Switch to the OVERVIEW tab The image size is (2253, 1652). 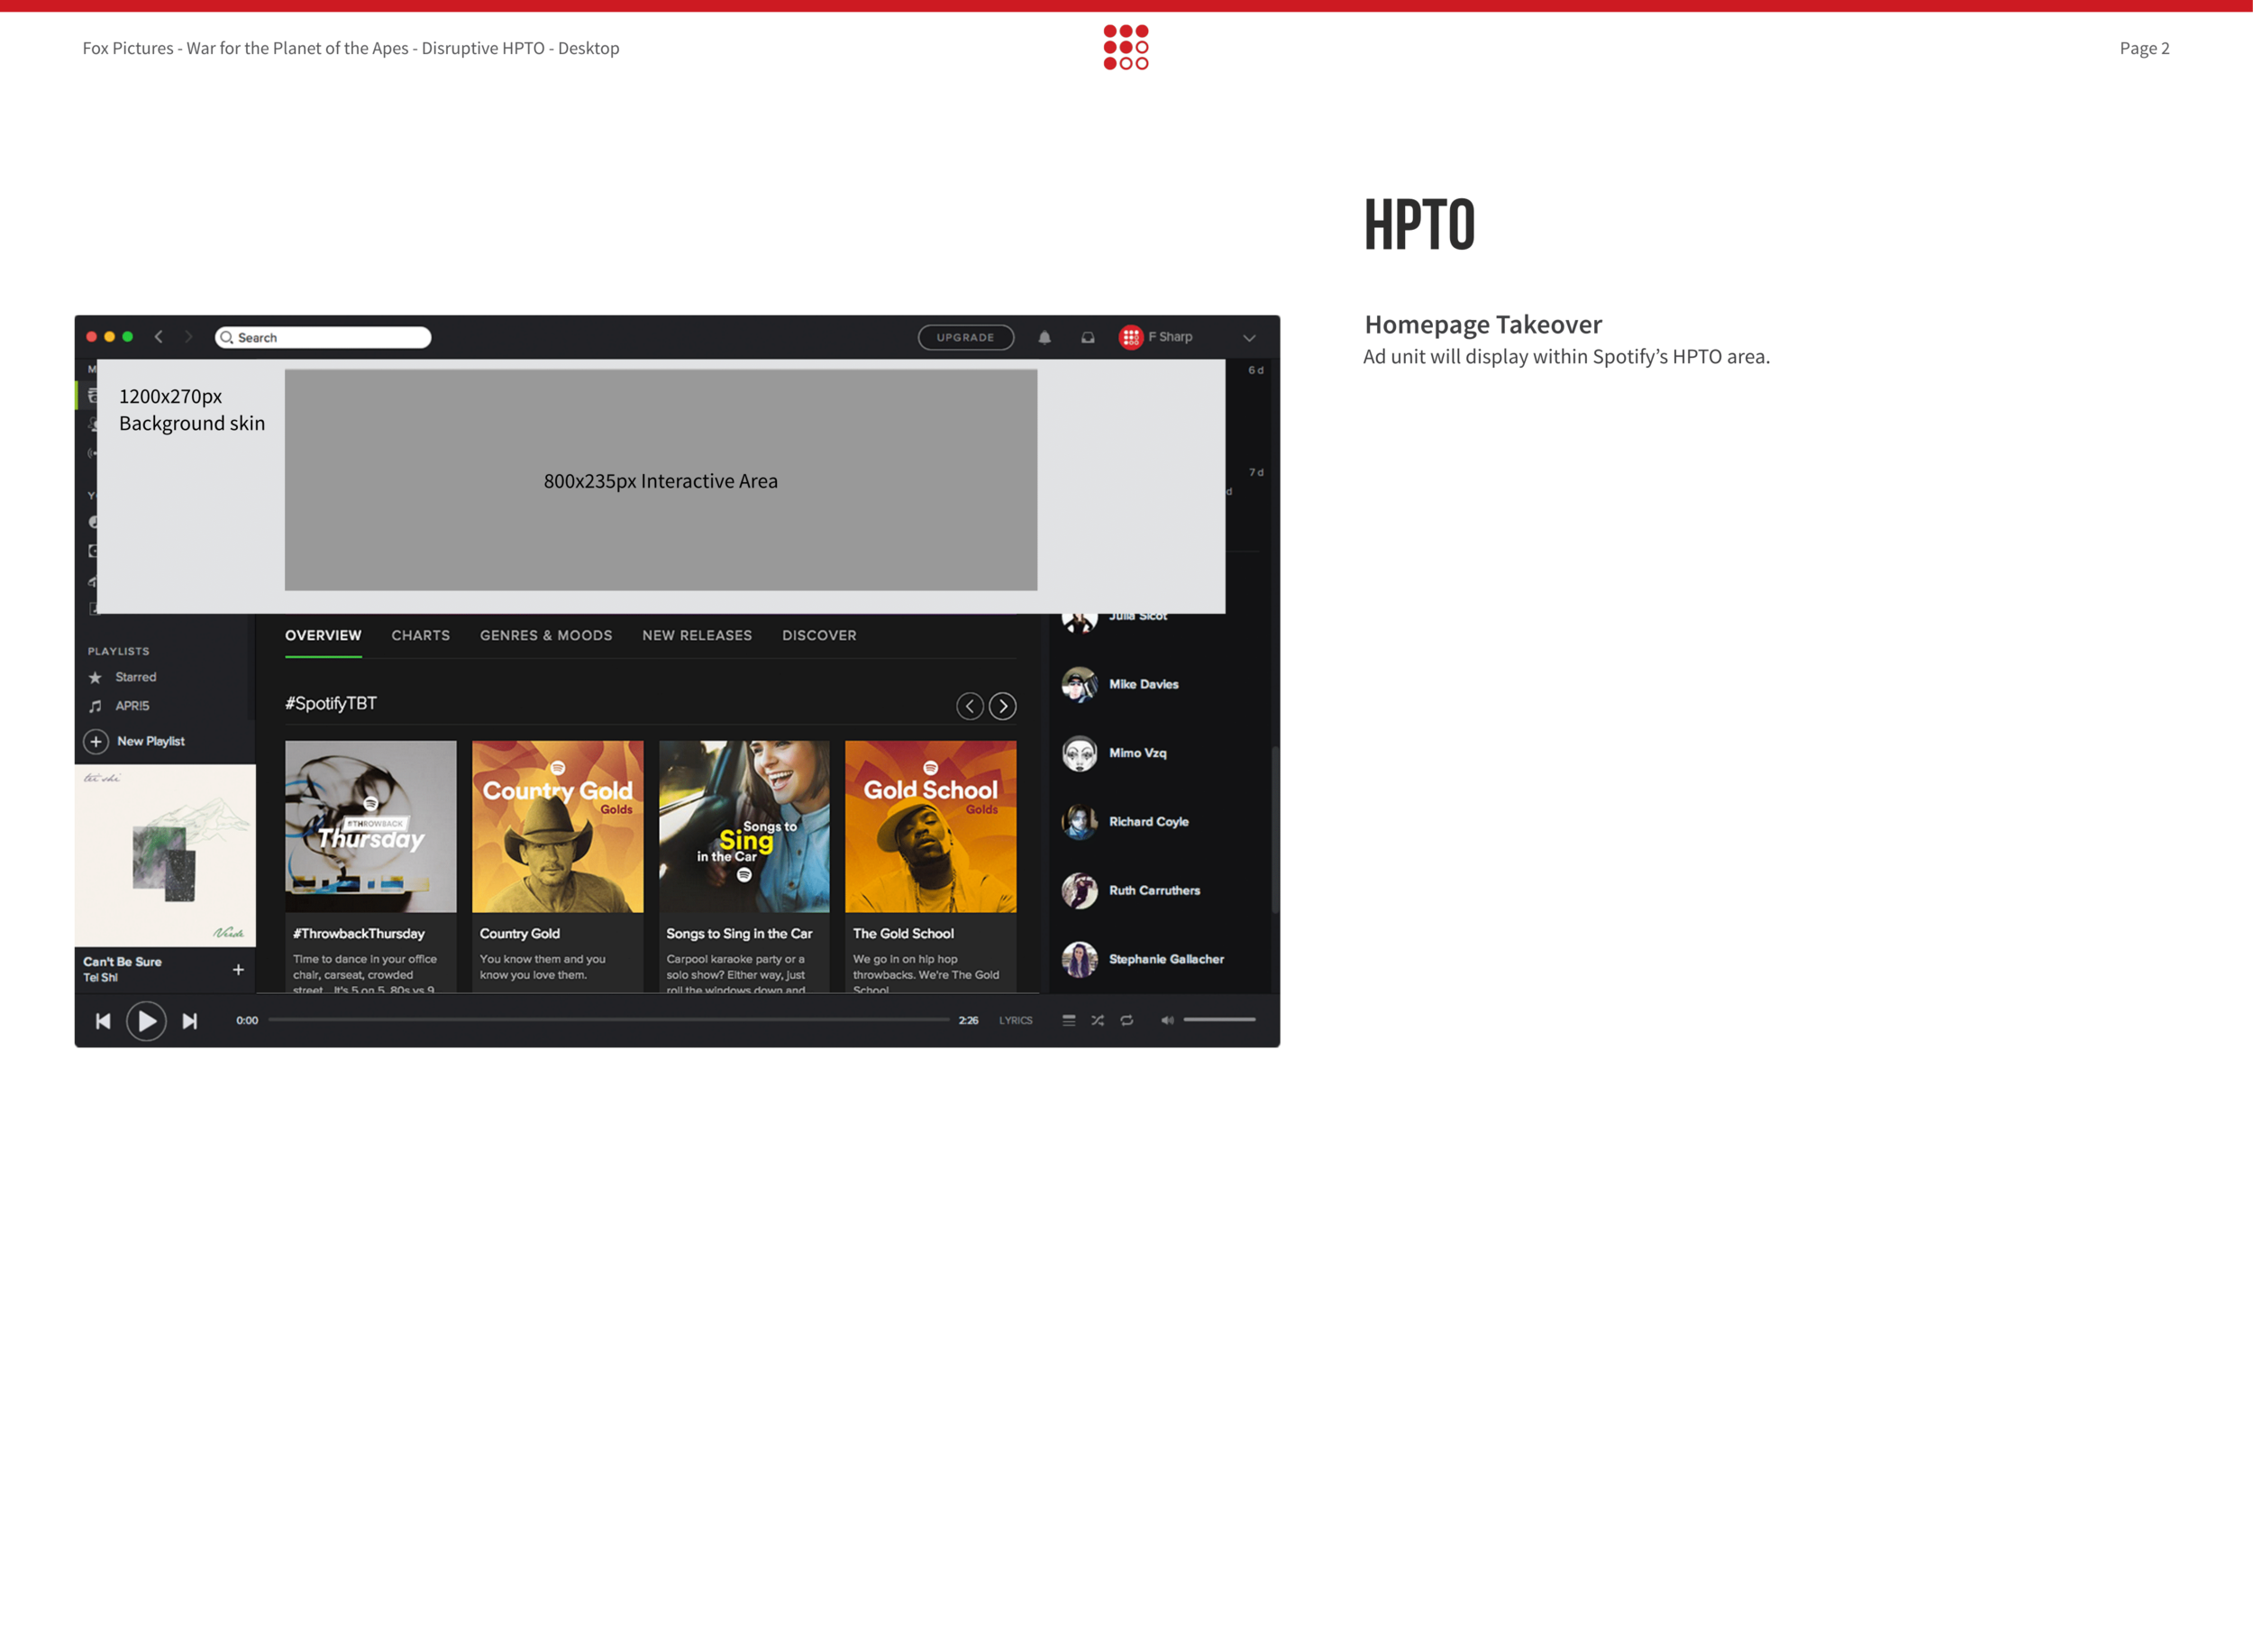(x=323, y=636)
